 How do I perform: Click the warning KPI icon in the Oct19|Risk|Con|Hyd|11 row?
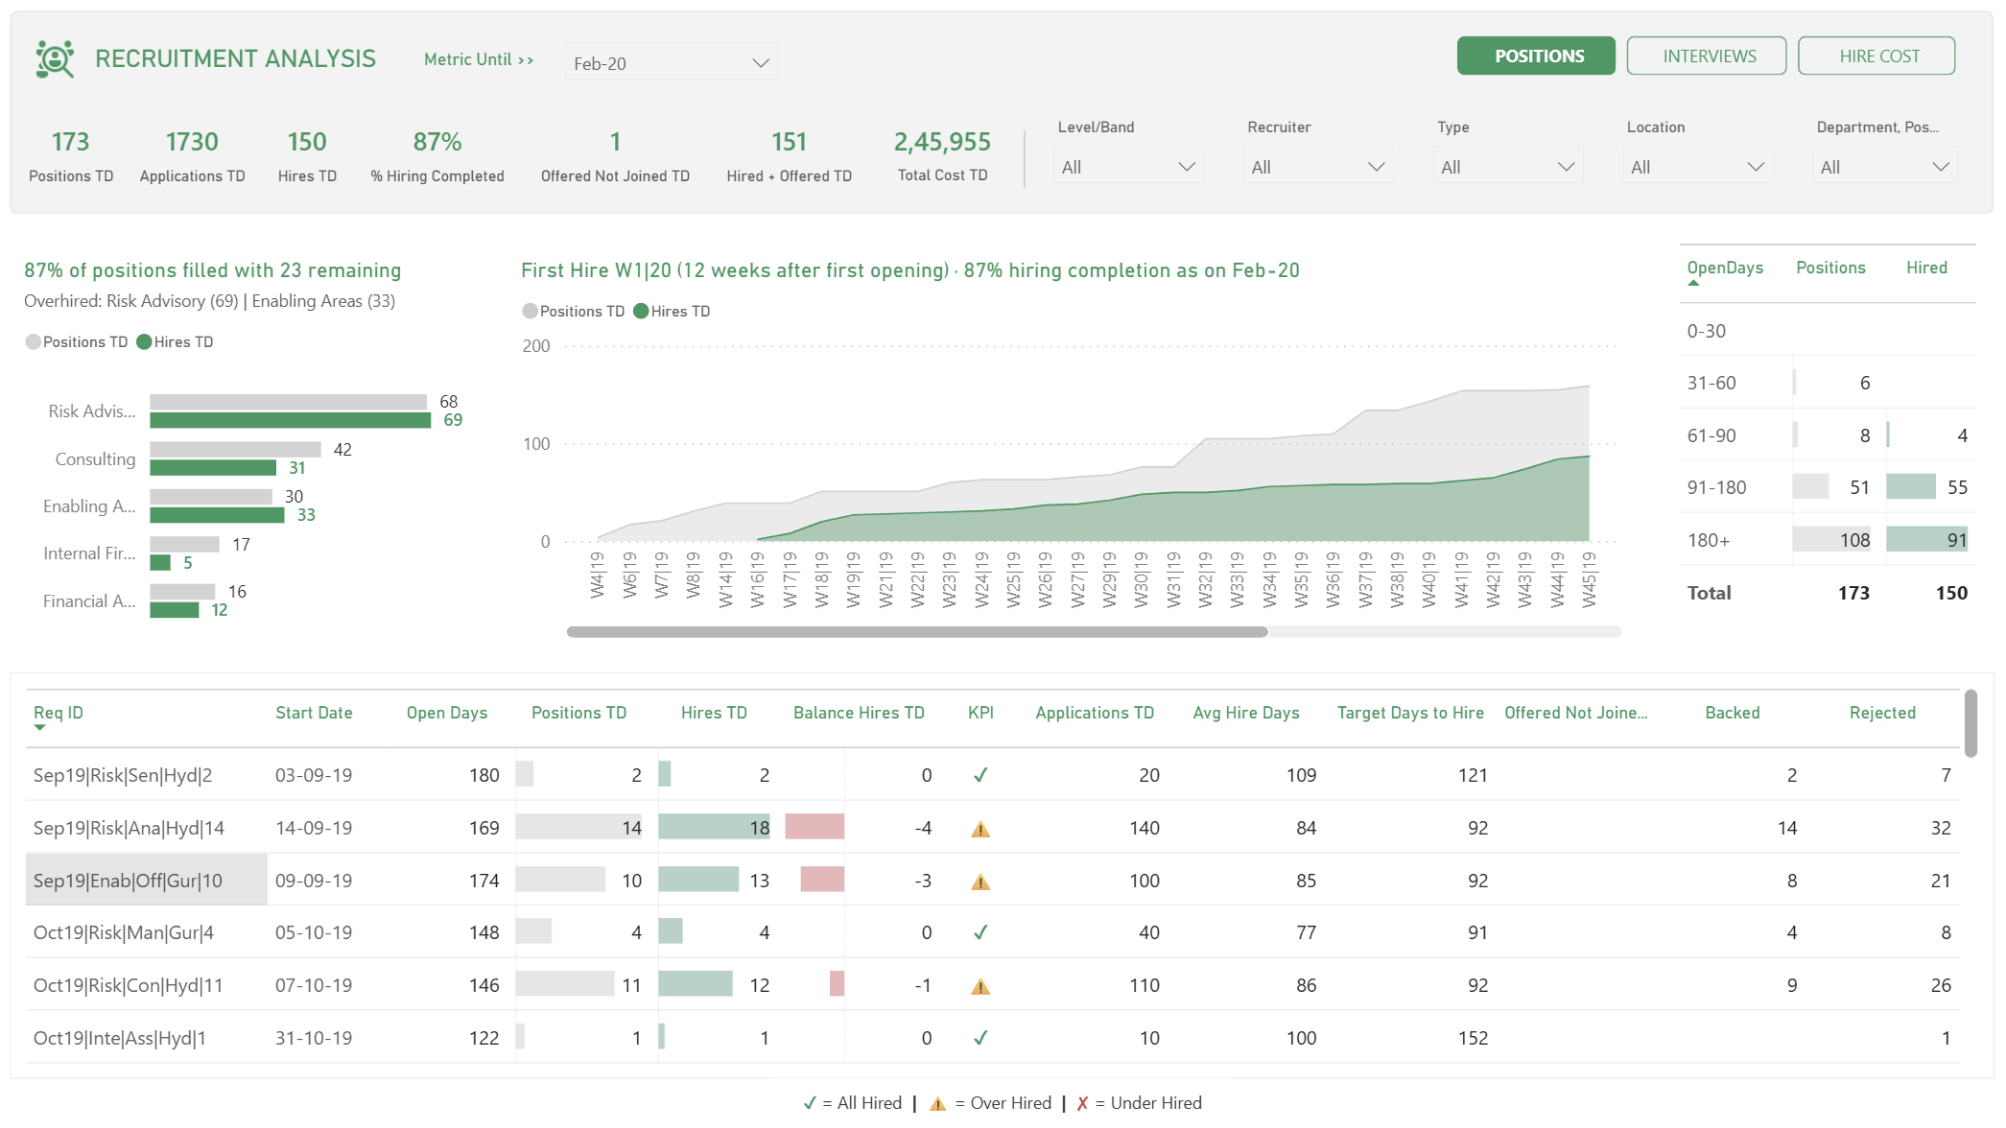point(981,987)
